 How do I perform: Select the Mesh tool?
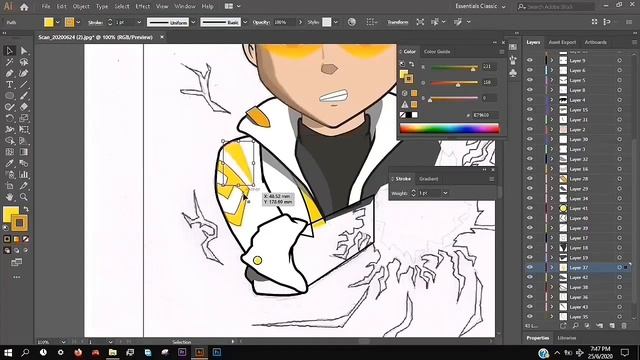pos(9,152)
